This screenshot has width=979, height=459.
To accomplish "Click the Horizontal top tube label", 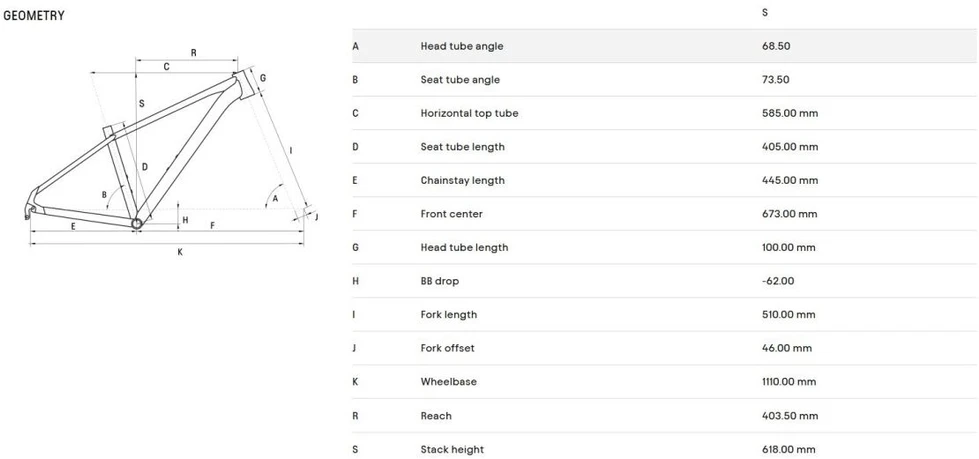I will 469,113.
